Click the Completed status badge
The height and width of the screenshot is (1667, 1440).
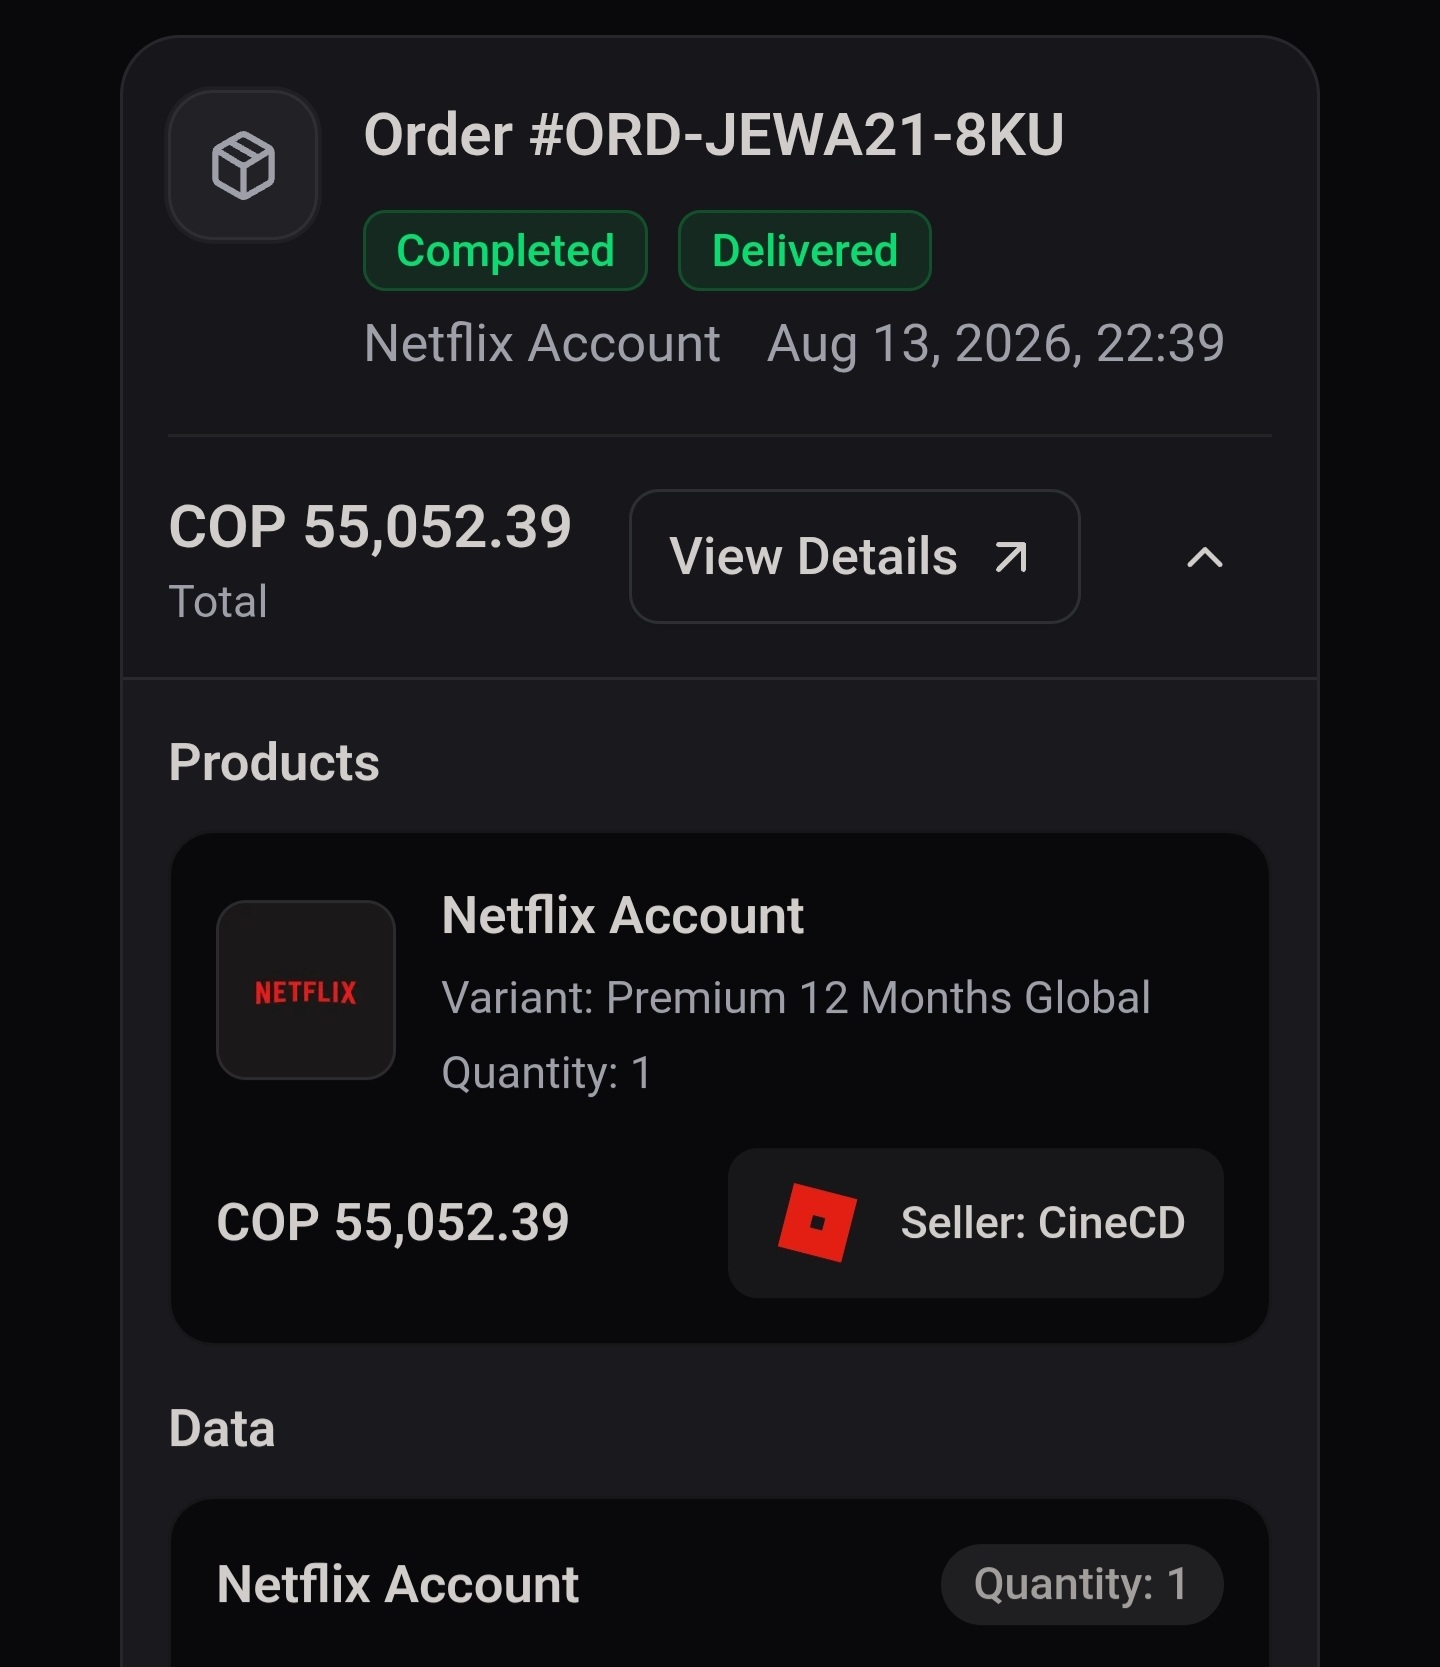[x=505, y=251]
